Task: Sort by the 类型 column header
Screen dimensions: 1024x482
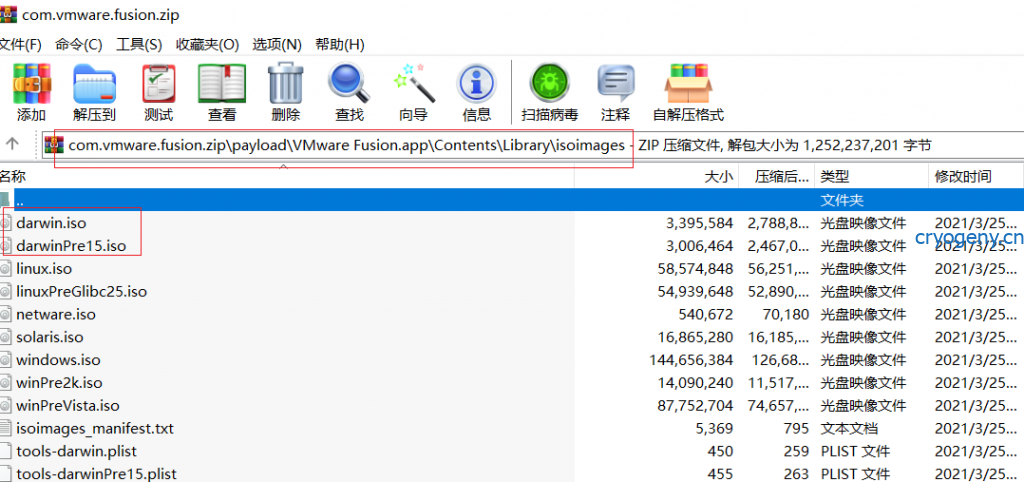Action: point(871,176)
